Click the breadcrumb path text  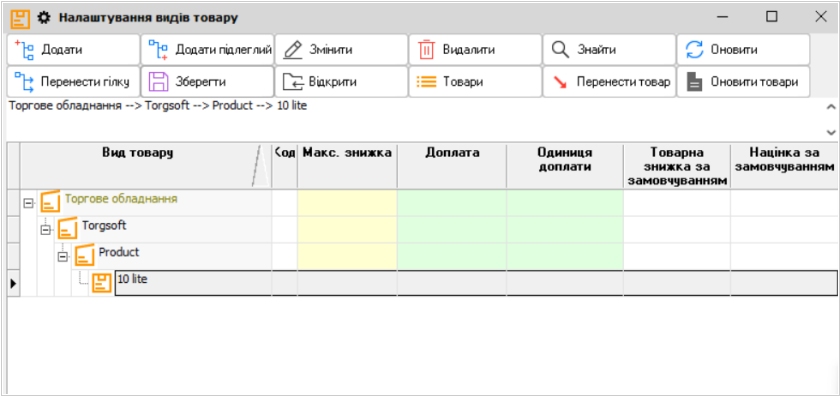point(158,106)
